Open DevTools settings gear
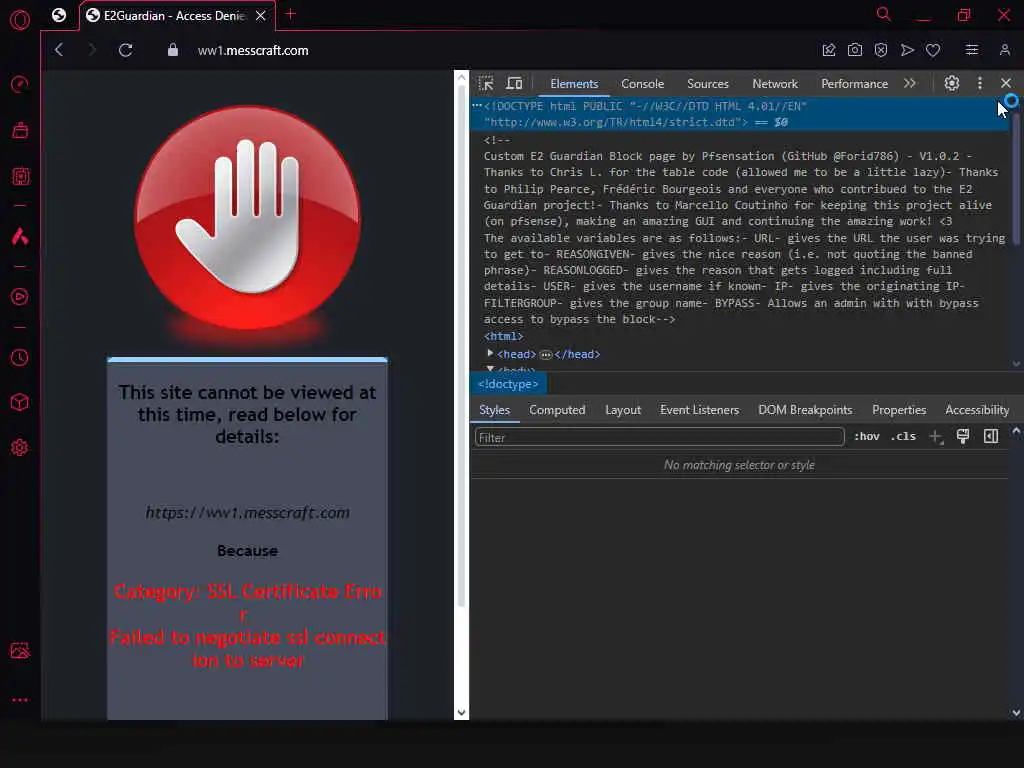The width and height of the screenshot is (1024, 768). pyautogui.click(x=952, y=84)
